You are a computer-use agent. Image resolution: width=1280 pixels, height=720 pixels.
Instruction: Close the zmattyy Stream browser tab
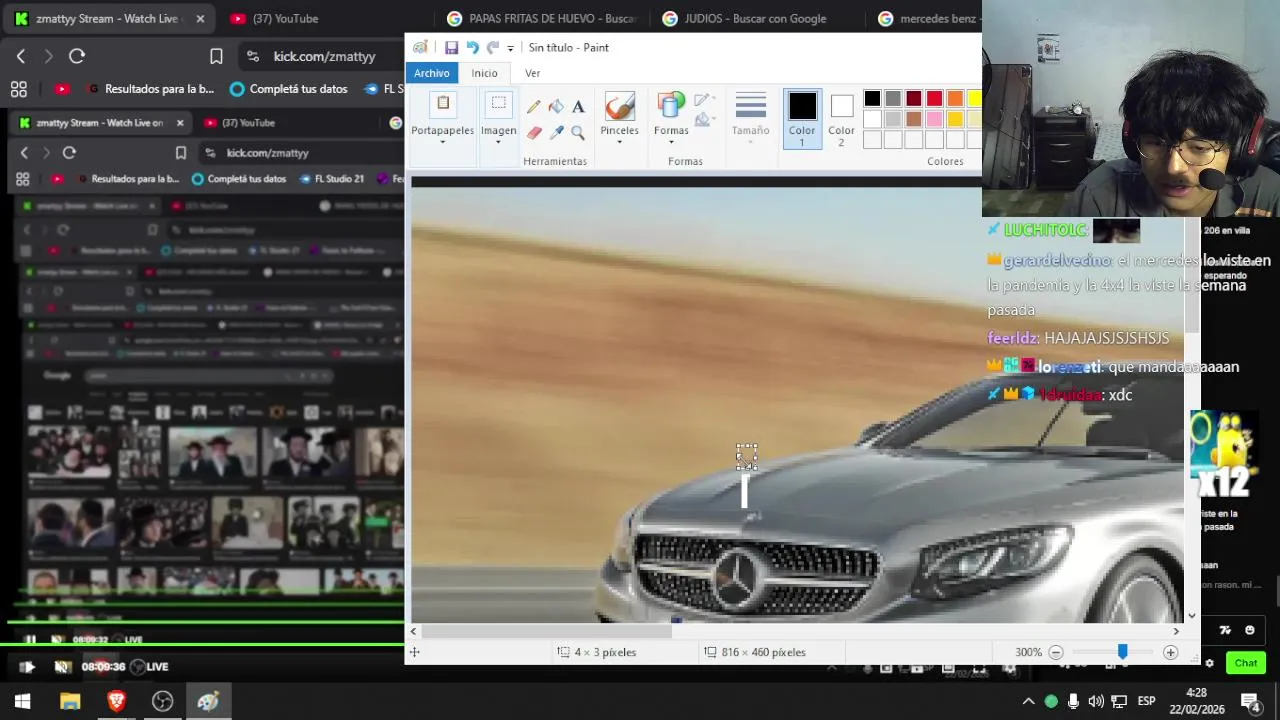pyautogui.click(x=200, y=19)
